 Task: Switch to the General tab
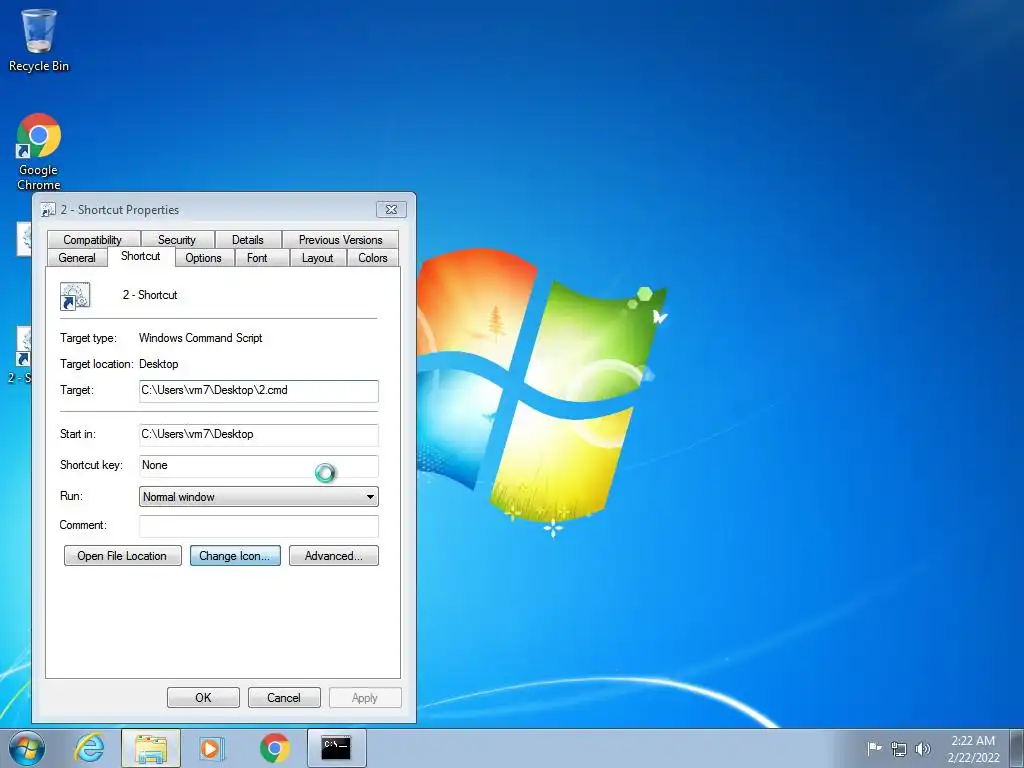[77, 258]
